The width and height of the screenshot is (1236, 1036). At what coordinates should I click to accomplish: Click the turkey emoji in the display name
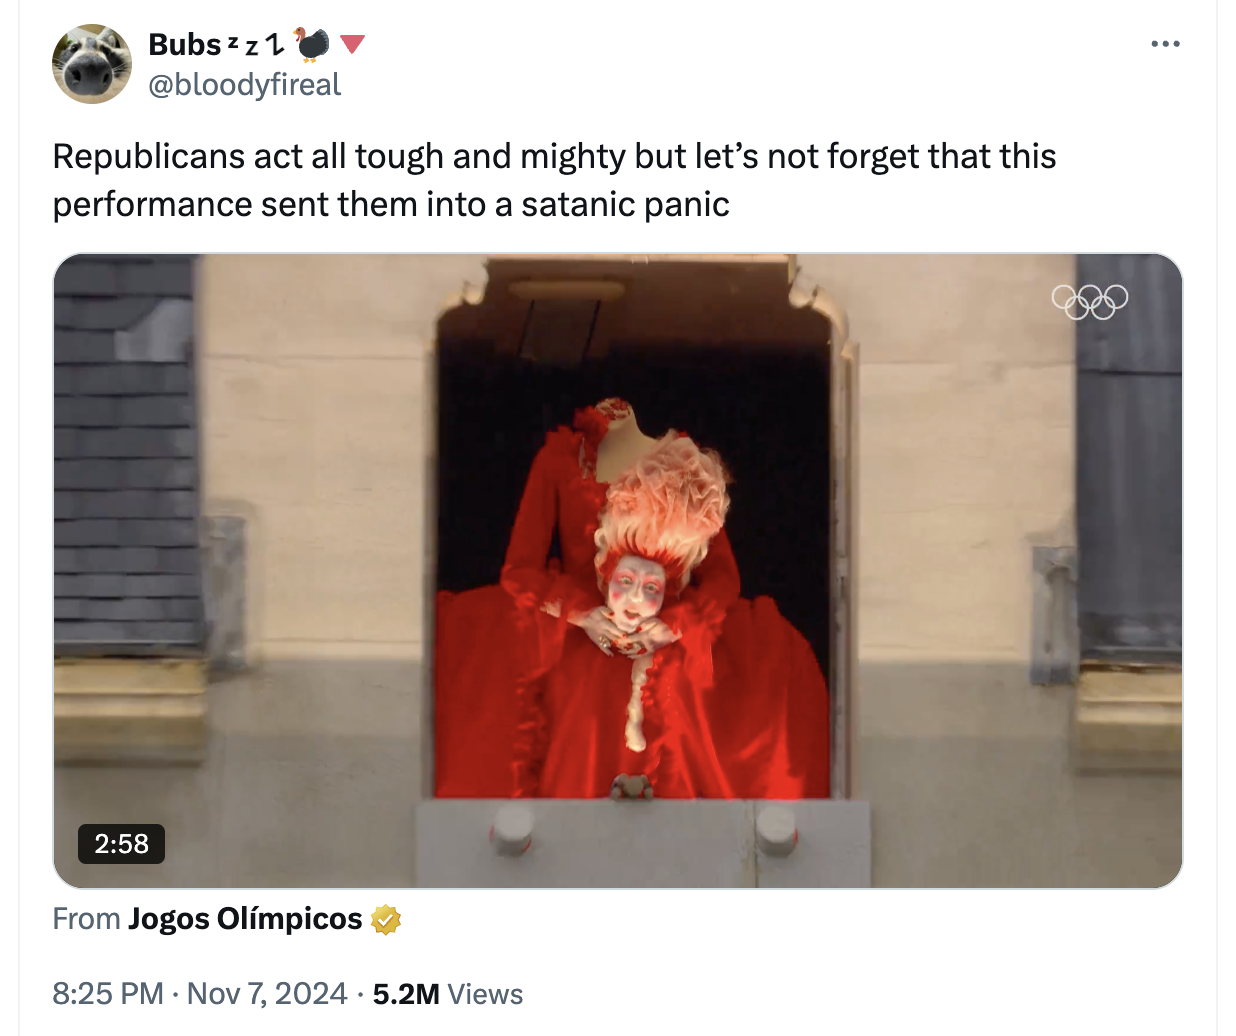point(311,44)
